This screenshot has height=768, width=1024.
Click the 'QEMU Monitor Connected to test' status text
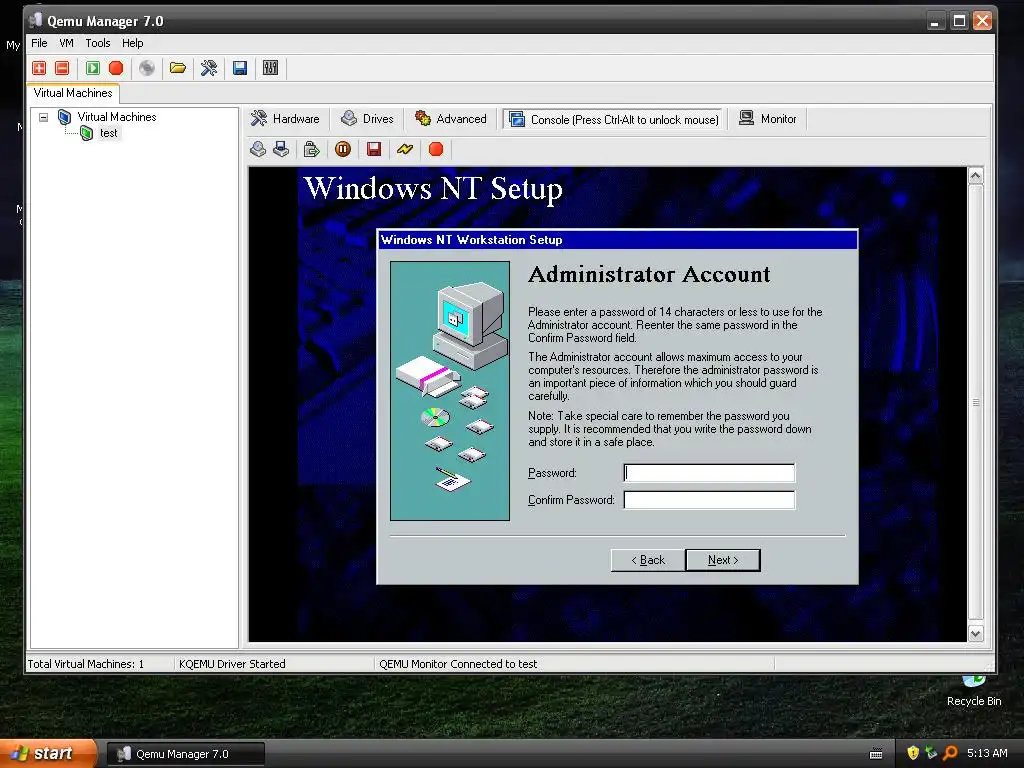(458, 664)
